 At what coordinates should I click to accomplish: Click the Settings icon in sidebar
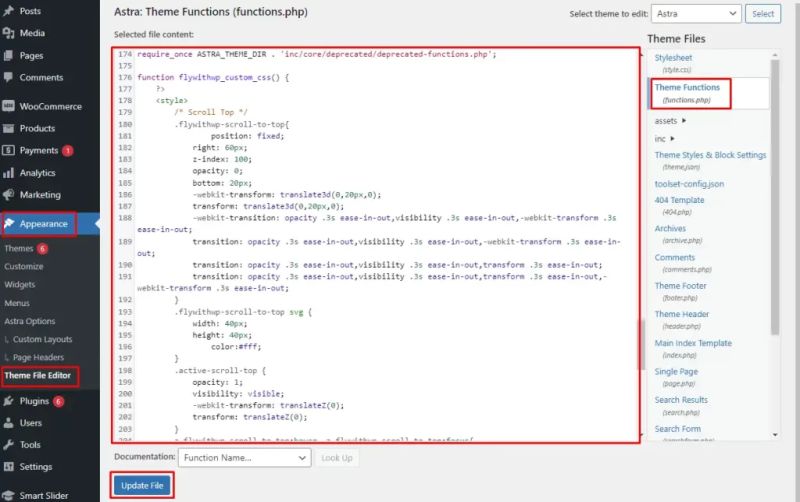pos(8,467)
